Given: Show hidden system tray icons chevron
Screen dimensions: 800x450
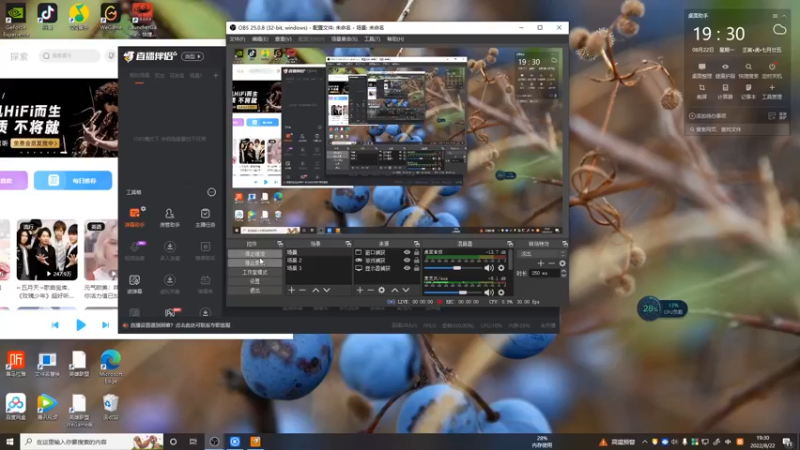Looking at the screenshot, I should (x=644, y=442).
